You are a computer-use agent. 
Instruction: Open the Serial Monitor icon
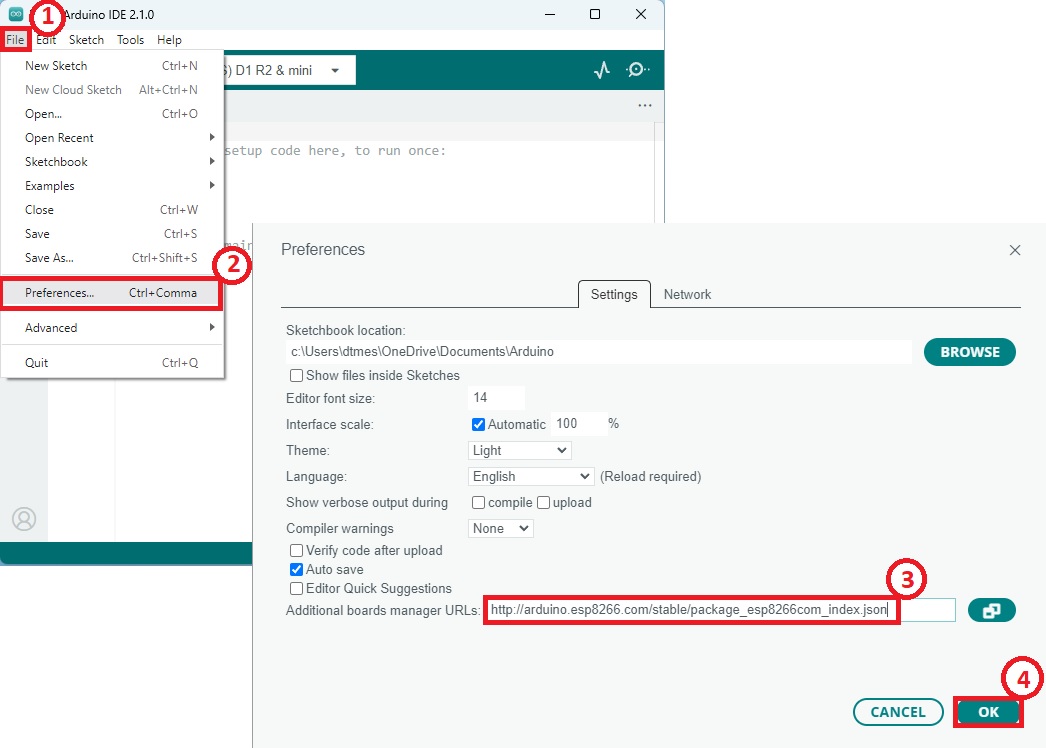coord(637,70)
